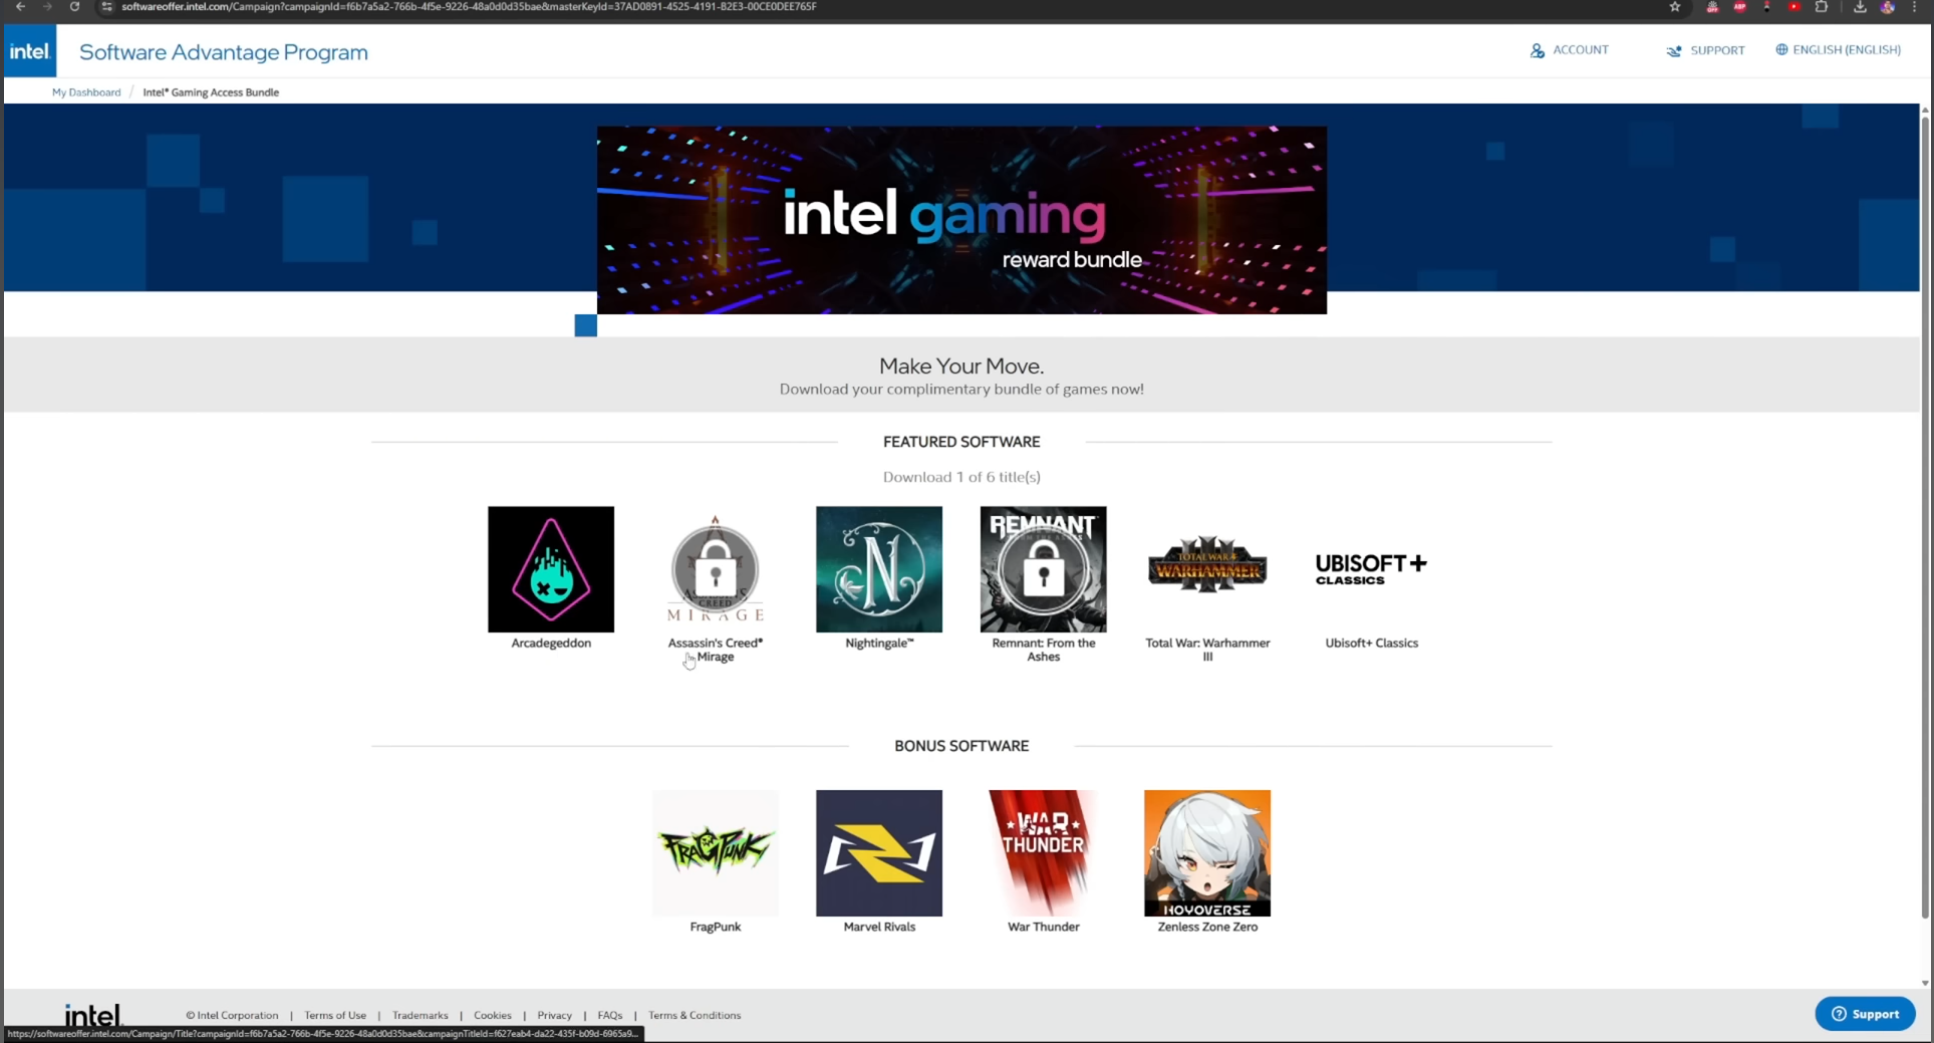Open the Support header link
The height and width of the screenshot is (1043, 1934).
(x=1705, y=50)
